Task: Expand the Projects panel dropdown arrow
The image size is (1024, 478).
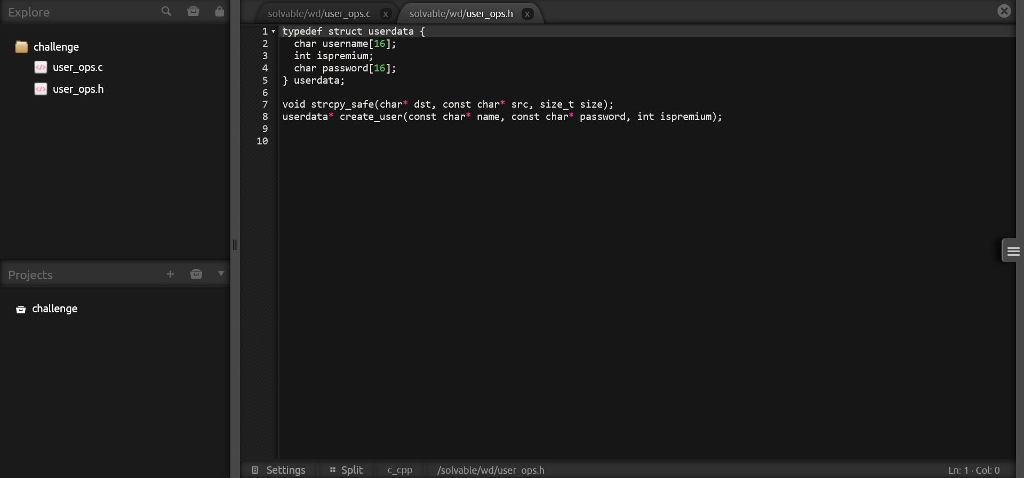Action: [x=221, y=274]
